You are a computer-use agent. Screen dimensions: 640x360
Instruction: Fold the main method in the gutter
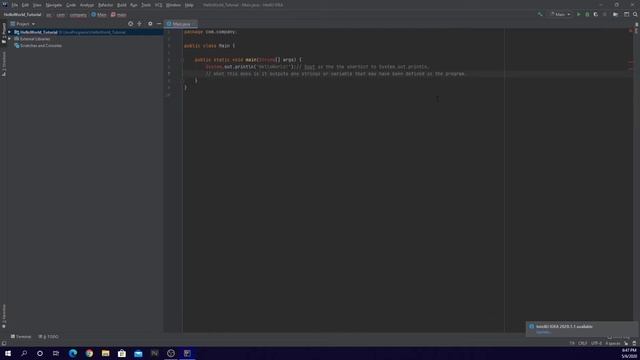pos(183,60)
